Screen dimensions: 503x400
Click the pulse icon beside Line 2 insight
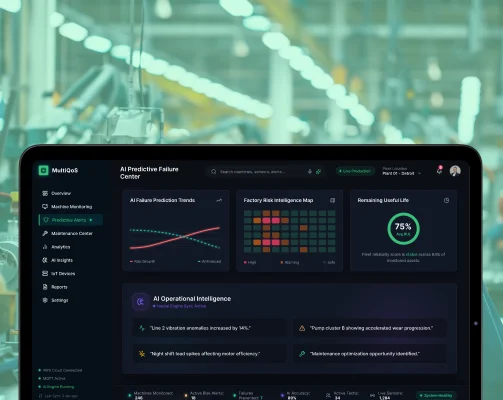click(142, 328)
